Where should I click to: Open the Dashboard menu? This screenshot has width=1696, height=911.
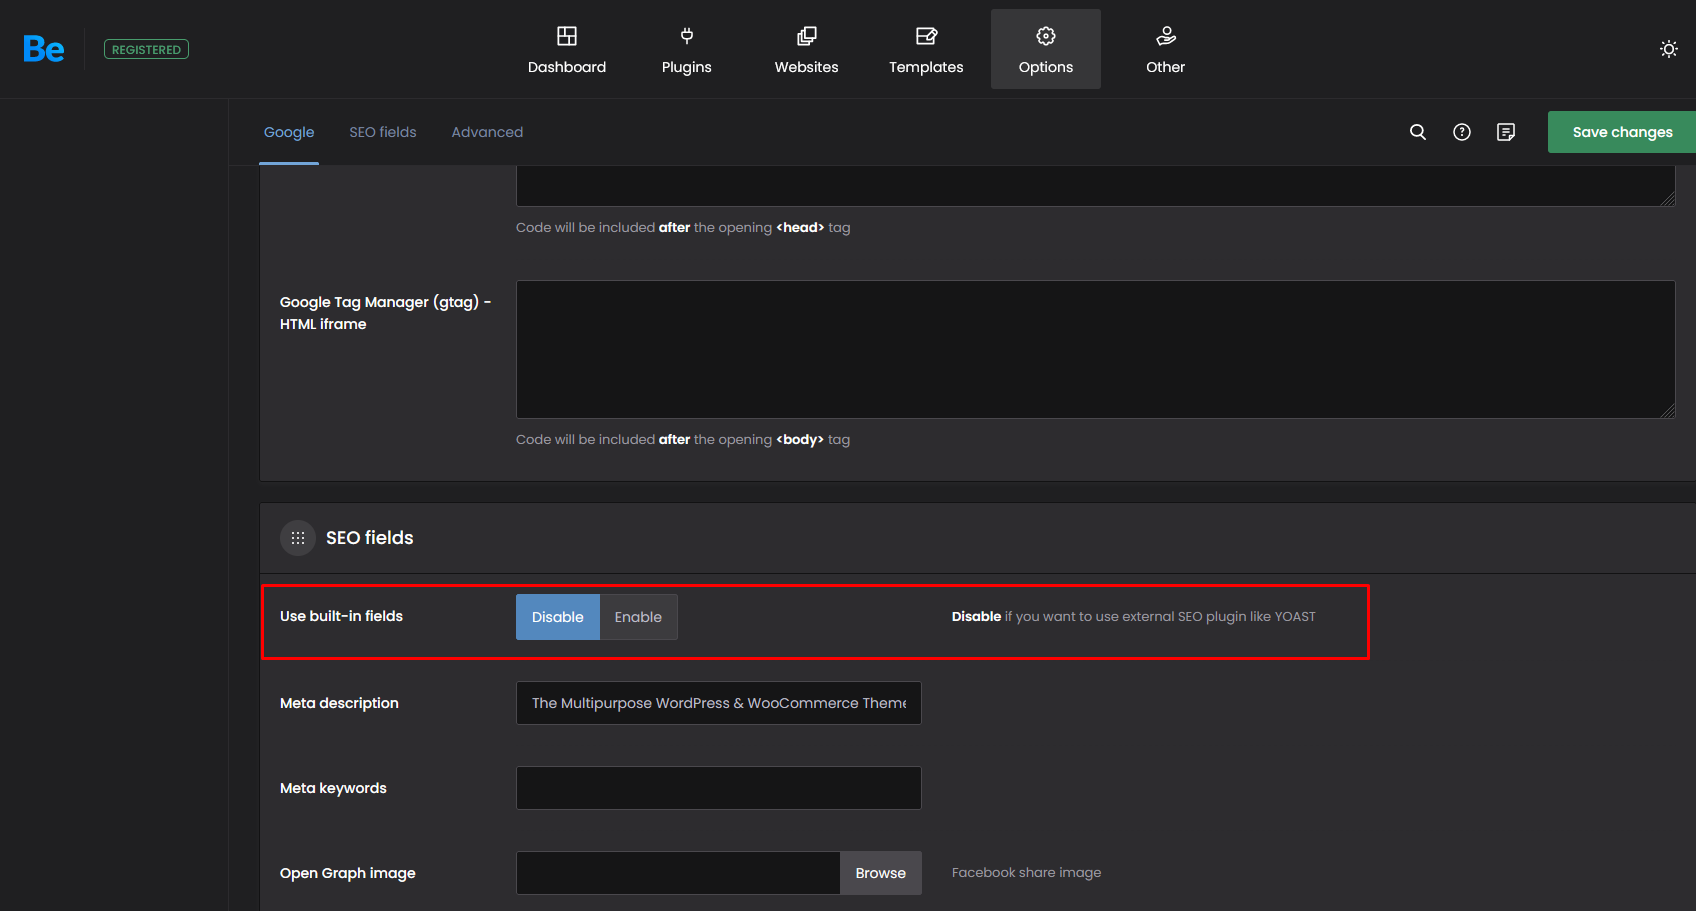pos(567,49)
